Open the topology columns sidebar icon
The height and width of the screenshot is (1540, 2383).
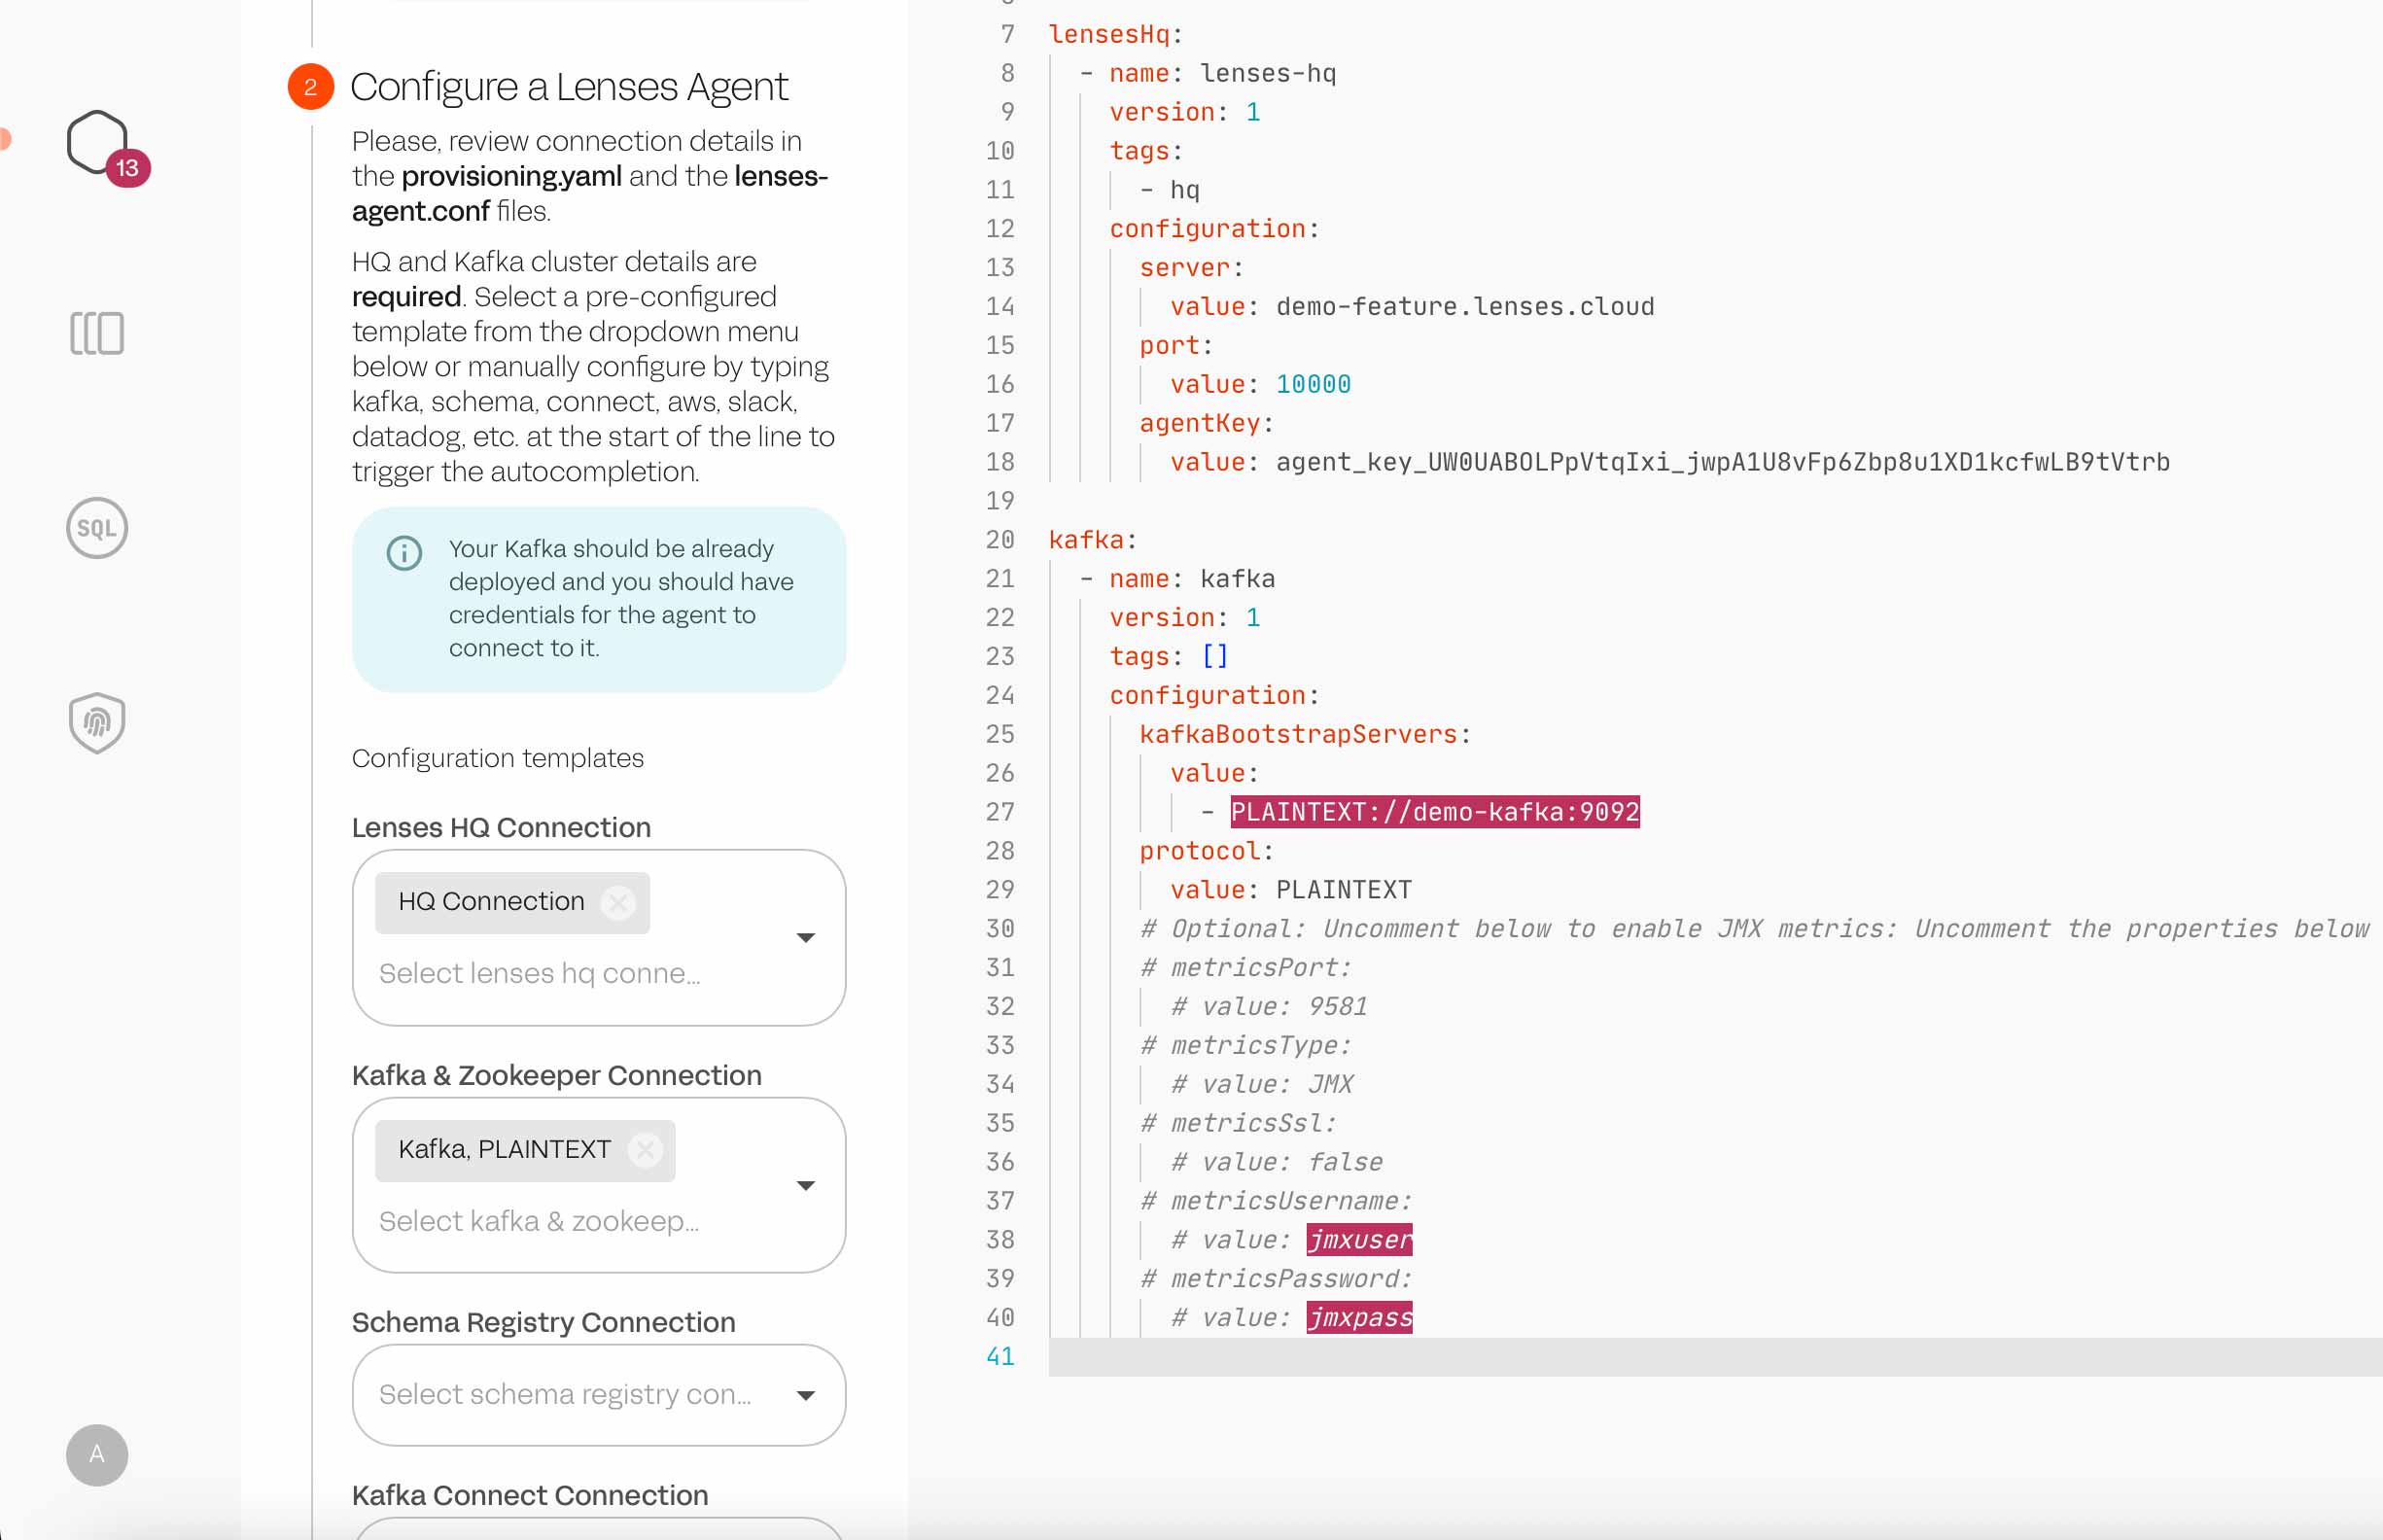(x=97, y=333)
